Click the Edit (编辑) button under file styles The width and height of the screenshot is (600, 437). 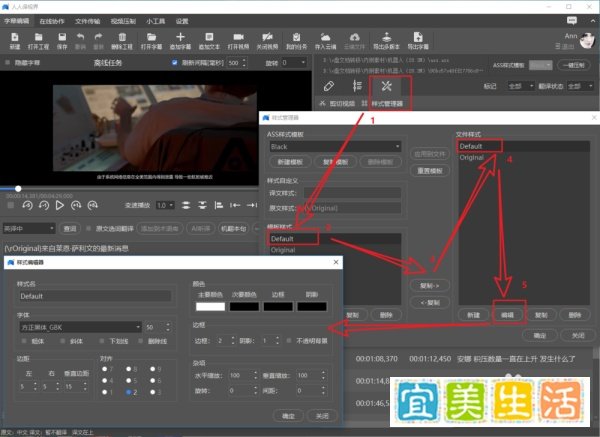[x=507, y=315]
